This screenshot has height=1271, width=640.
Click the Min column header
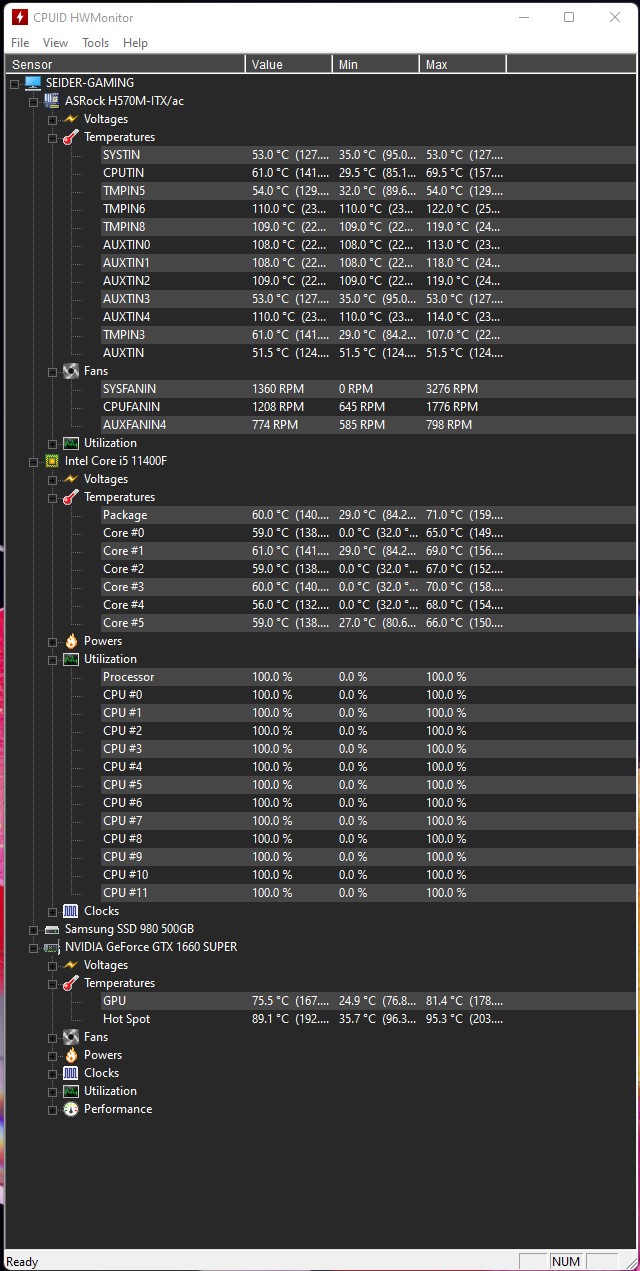coord(375,64)
